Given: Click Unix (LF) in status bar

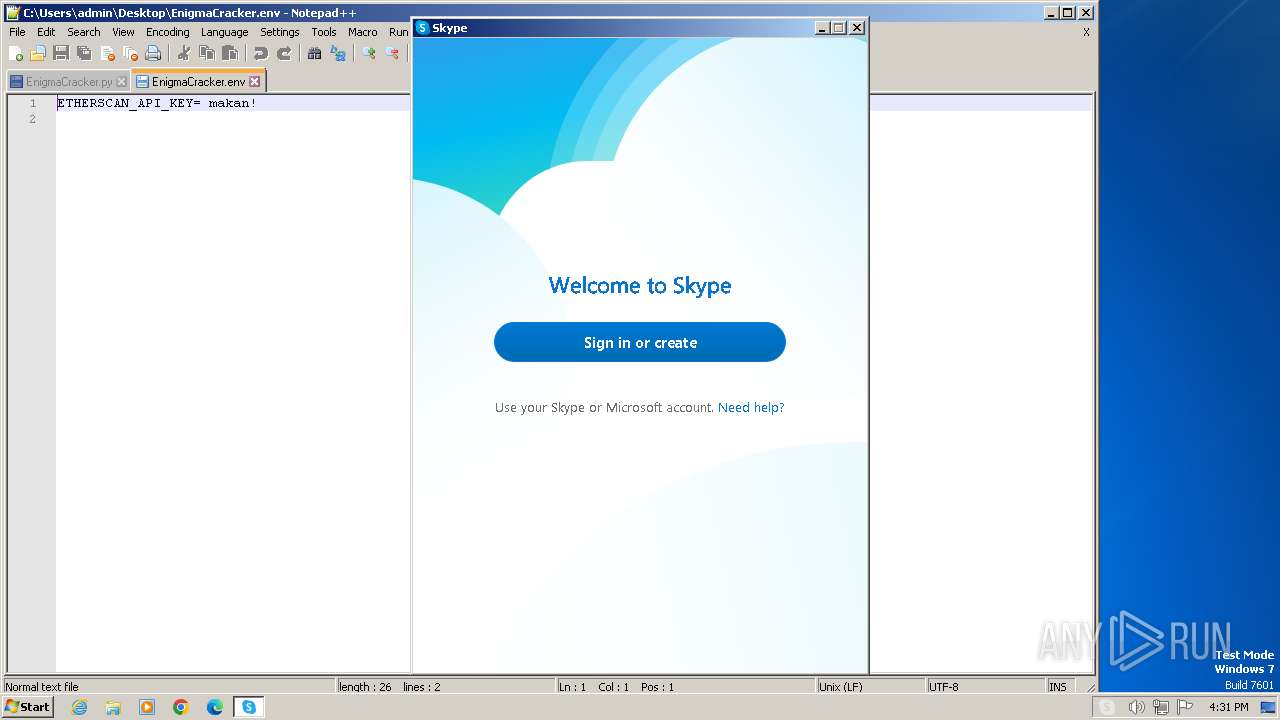Looking at the screenshot, I should 869,687.
